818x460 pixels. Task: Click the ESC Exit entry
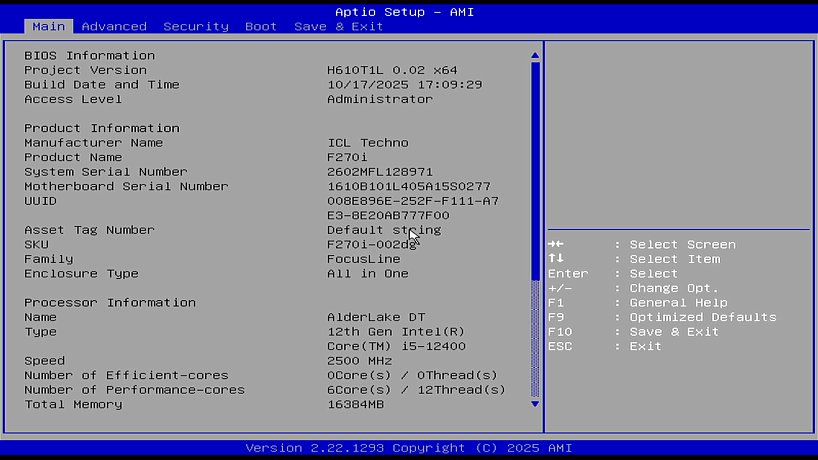(605, 346)
